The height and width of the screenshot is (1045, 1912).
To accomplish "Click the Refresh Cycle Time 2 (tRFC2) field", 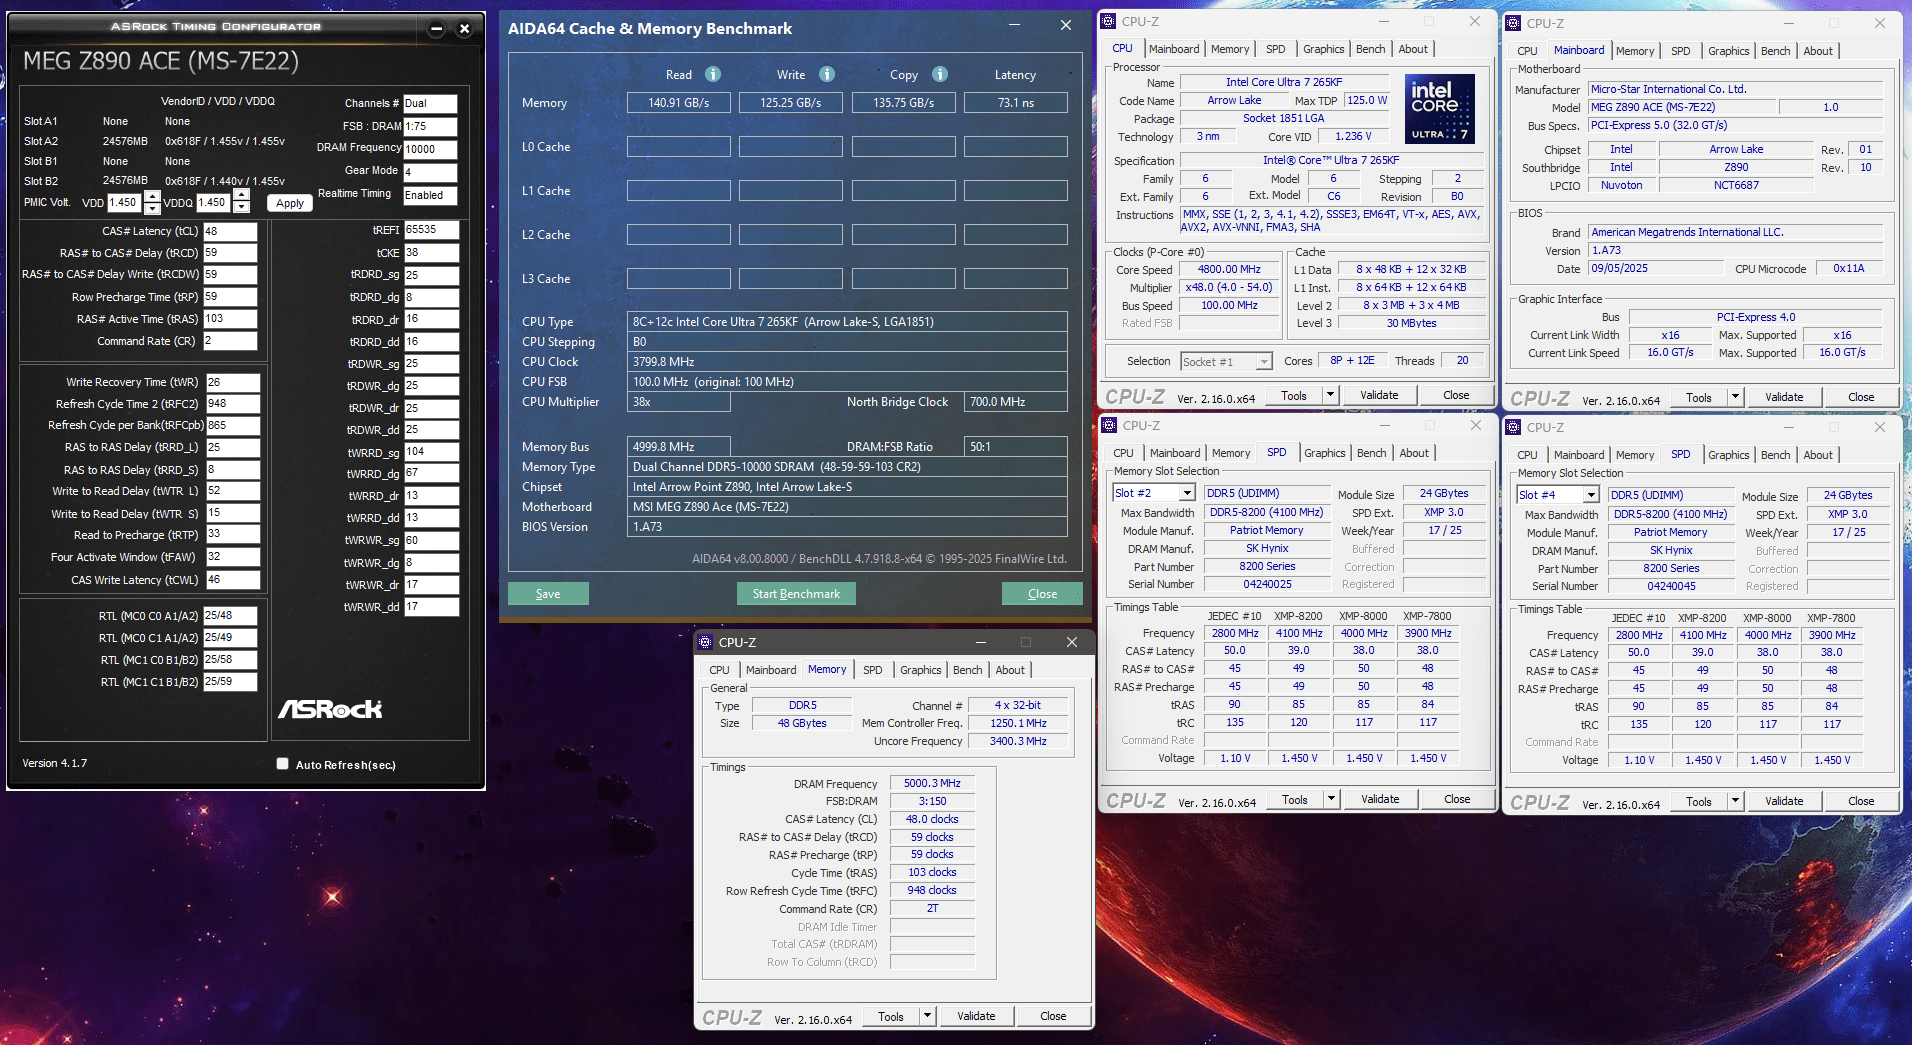I will tap(233, 404).
